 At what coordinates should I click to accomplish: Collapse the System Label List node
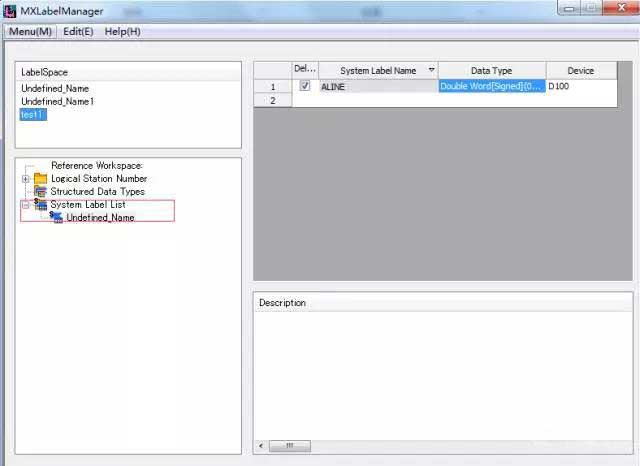coord(26,204)
